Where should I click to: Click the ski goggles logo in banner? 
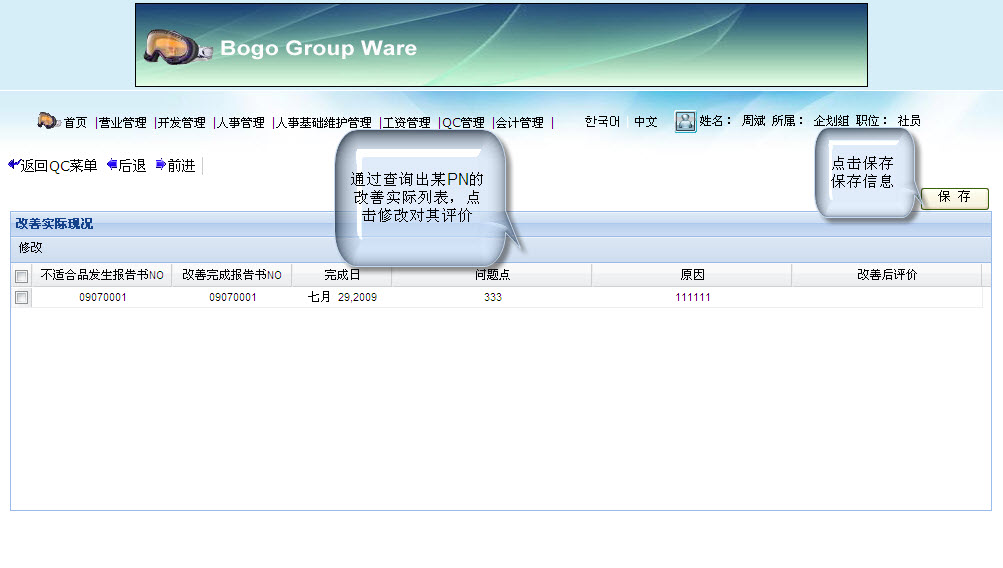[176, 46]
